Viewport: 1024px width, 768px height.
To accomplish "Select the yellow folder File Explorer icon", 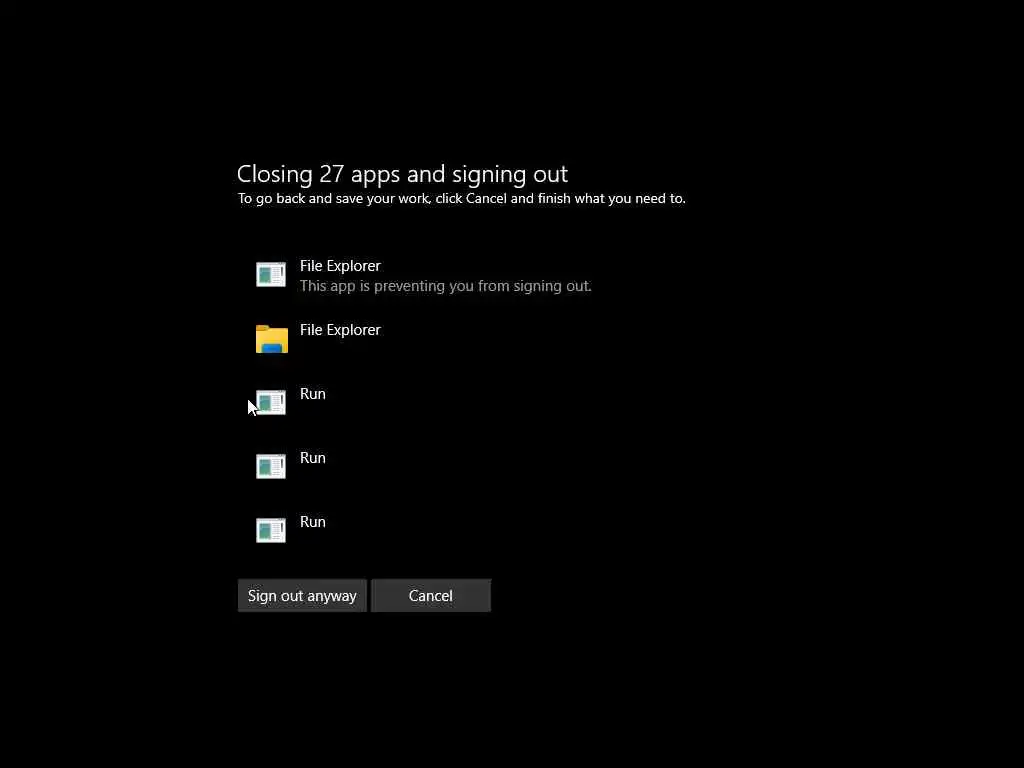I will point(272,339).
